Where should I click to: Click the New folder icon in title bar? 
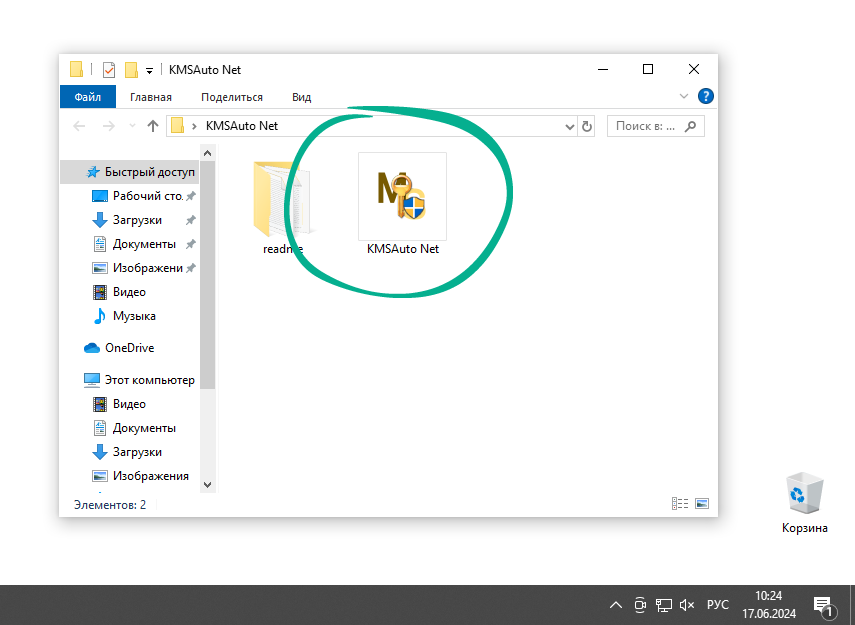point(131,70)
